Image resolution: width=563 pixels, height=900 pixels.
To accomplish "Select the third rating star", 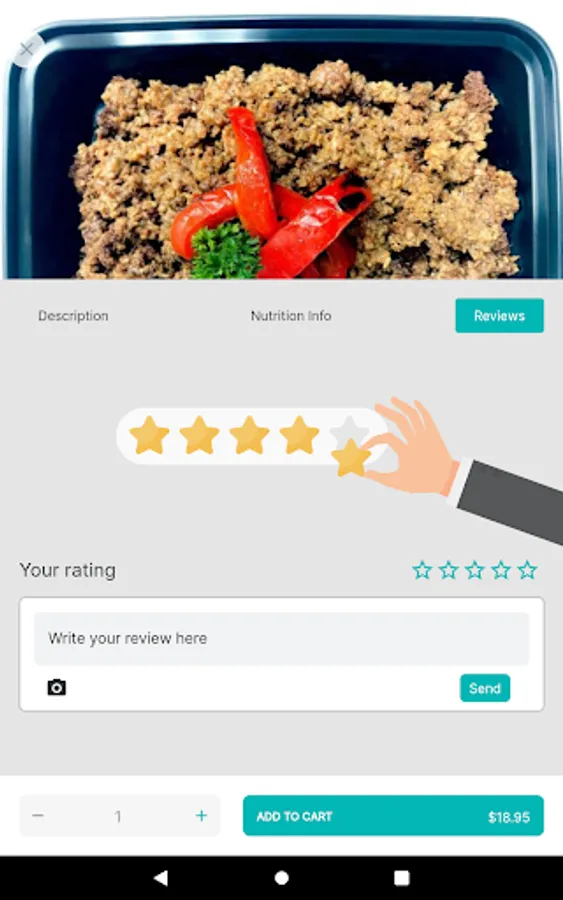I will click(475, 570).
